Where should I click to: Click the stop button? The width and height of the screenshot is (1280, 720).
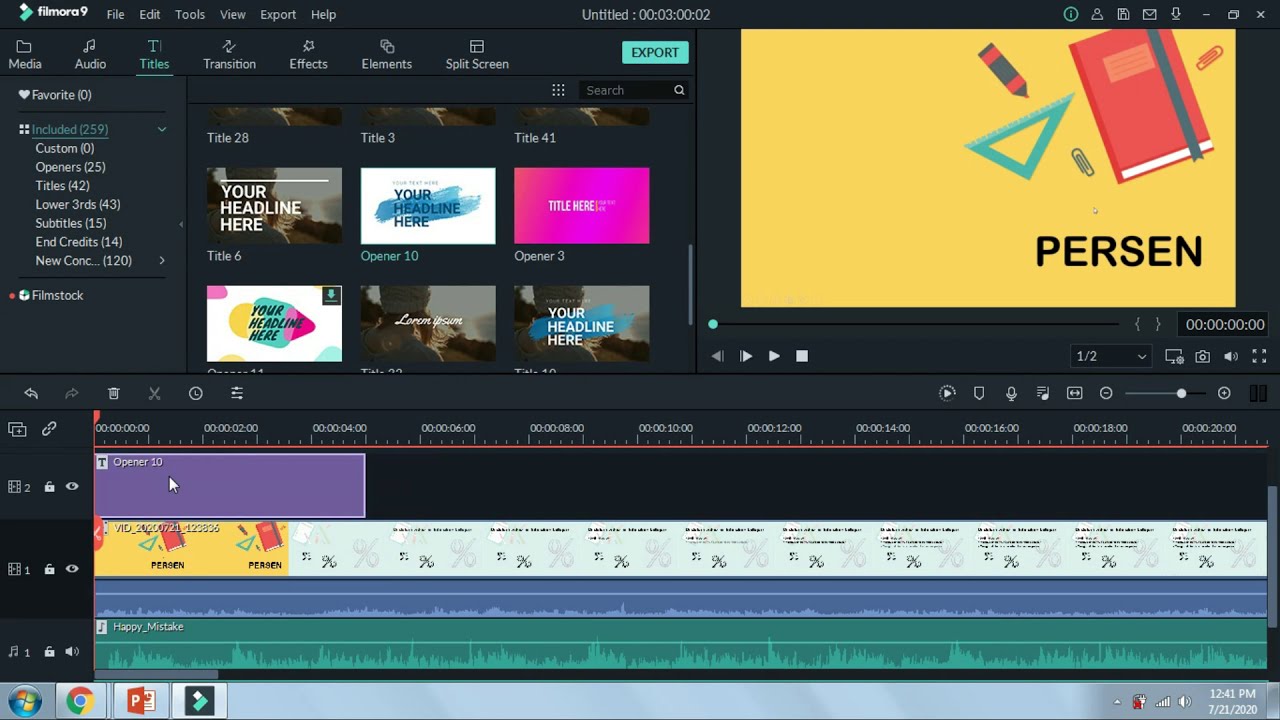pos(802,356)
